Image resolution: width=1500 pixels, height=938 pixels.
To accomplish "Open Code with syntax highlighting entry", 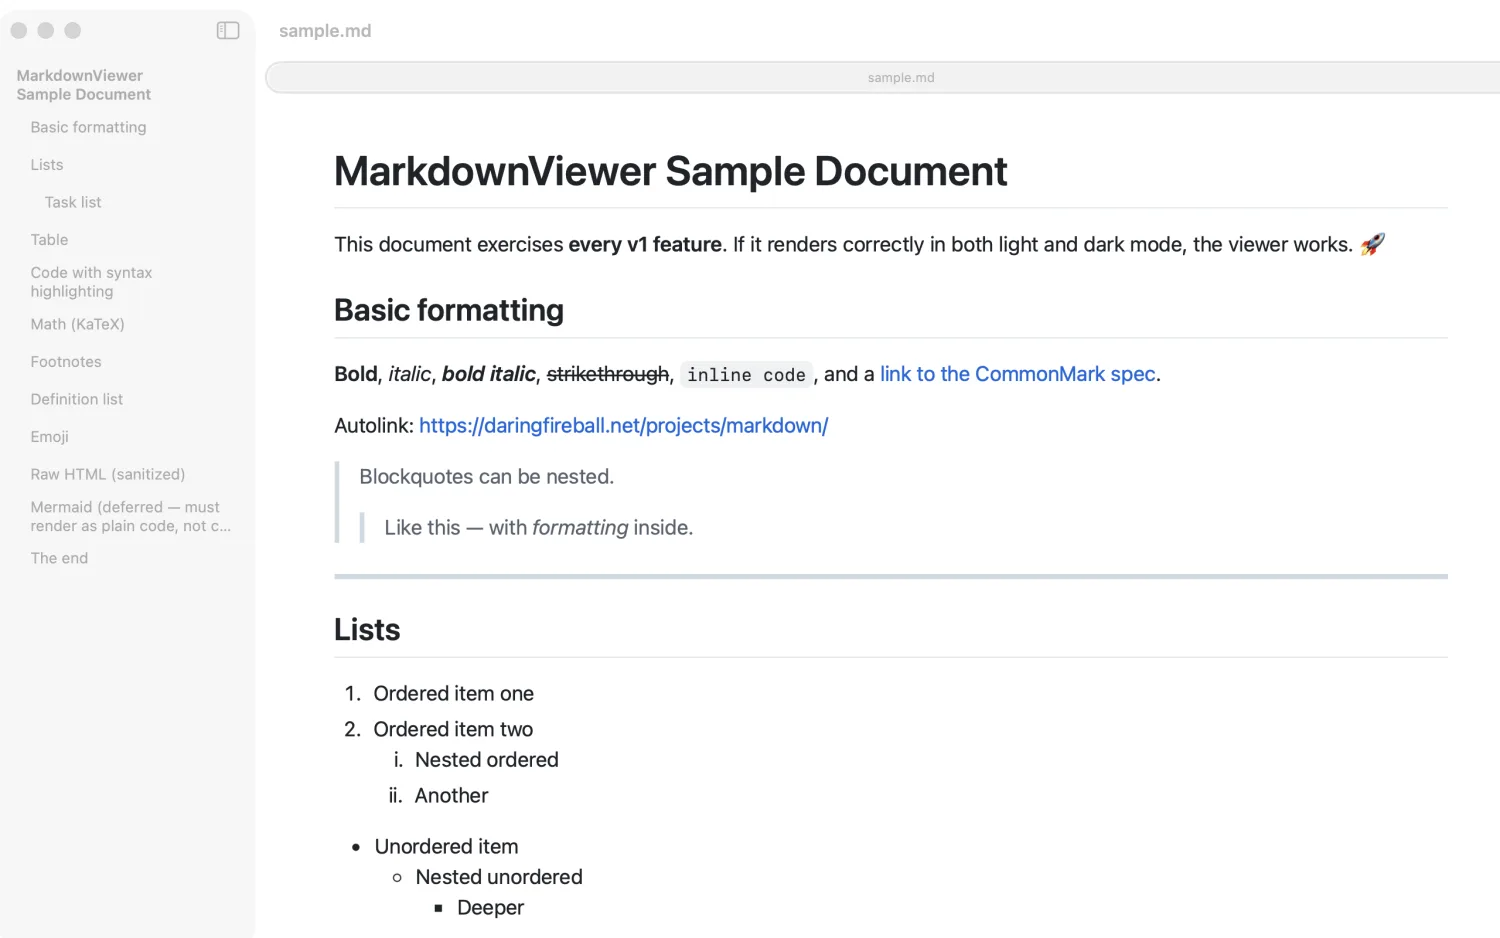I will [91, 282].
